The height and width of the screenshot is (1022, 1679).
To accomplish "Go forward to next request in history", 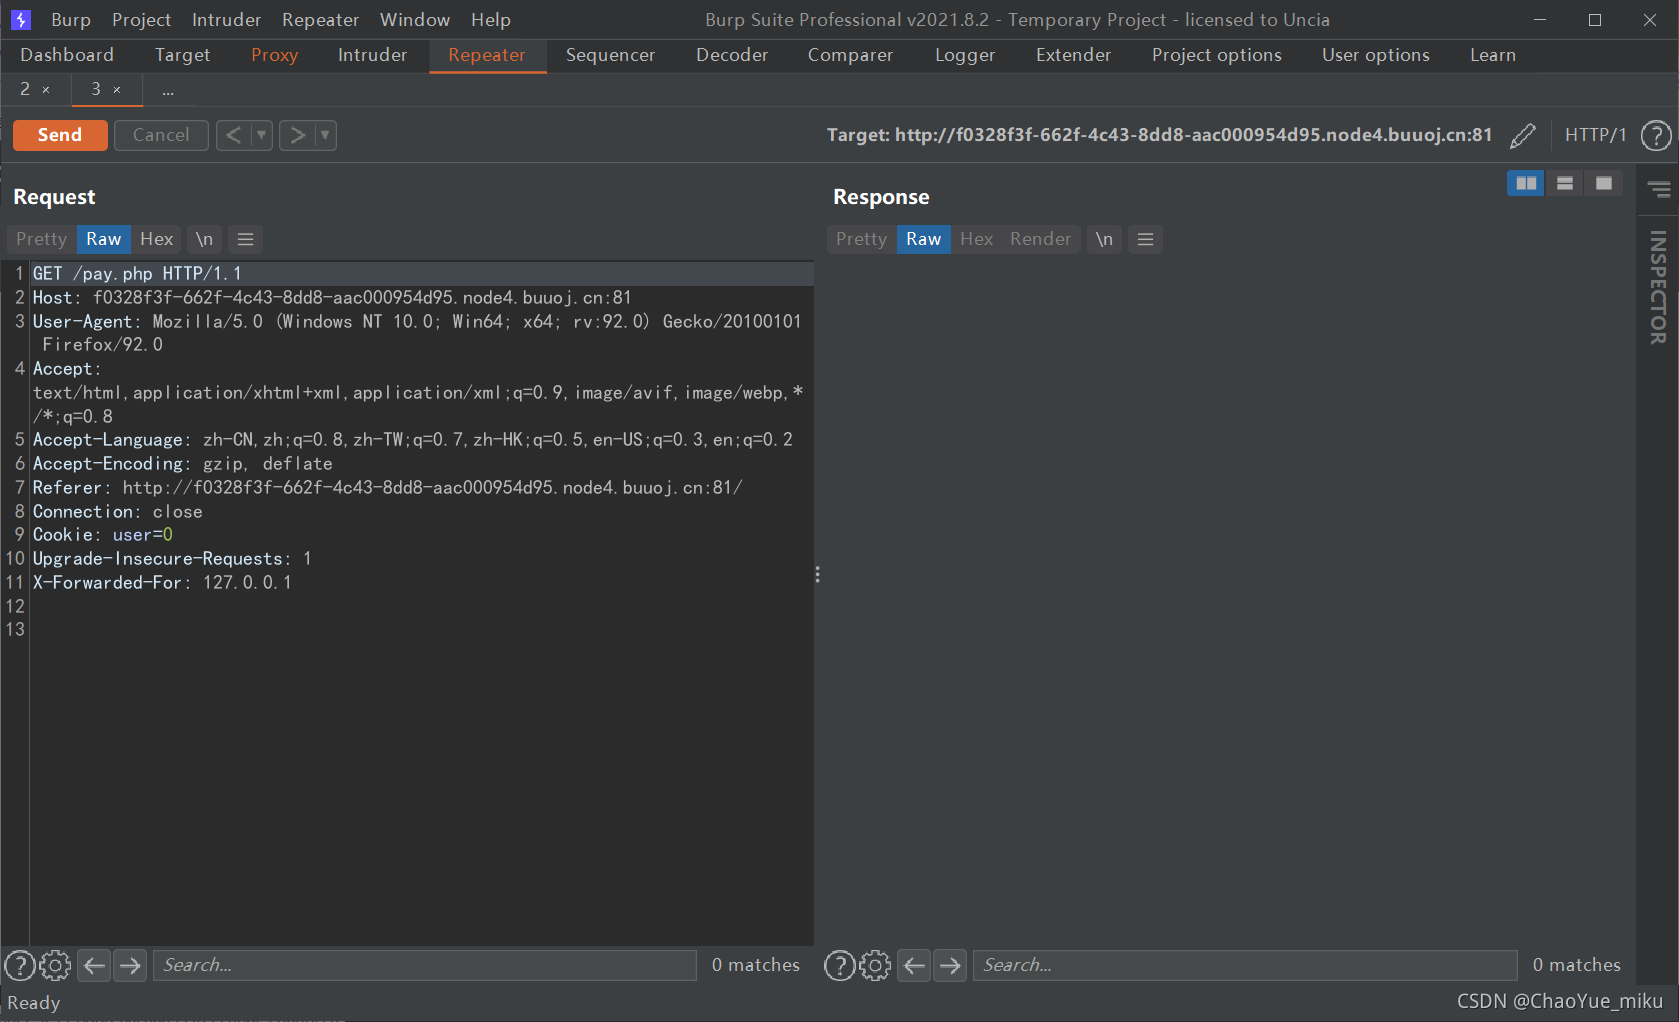I will [x=297, y=135].
